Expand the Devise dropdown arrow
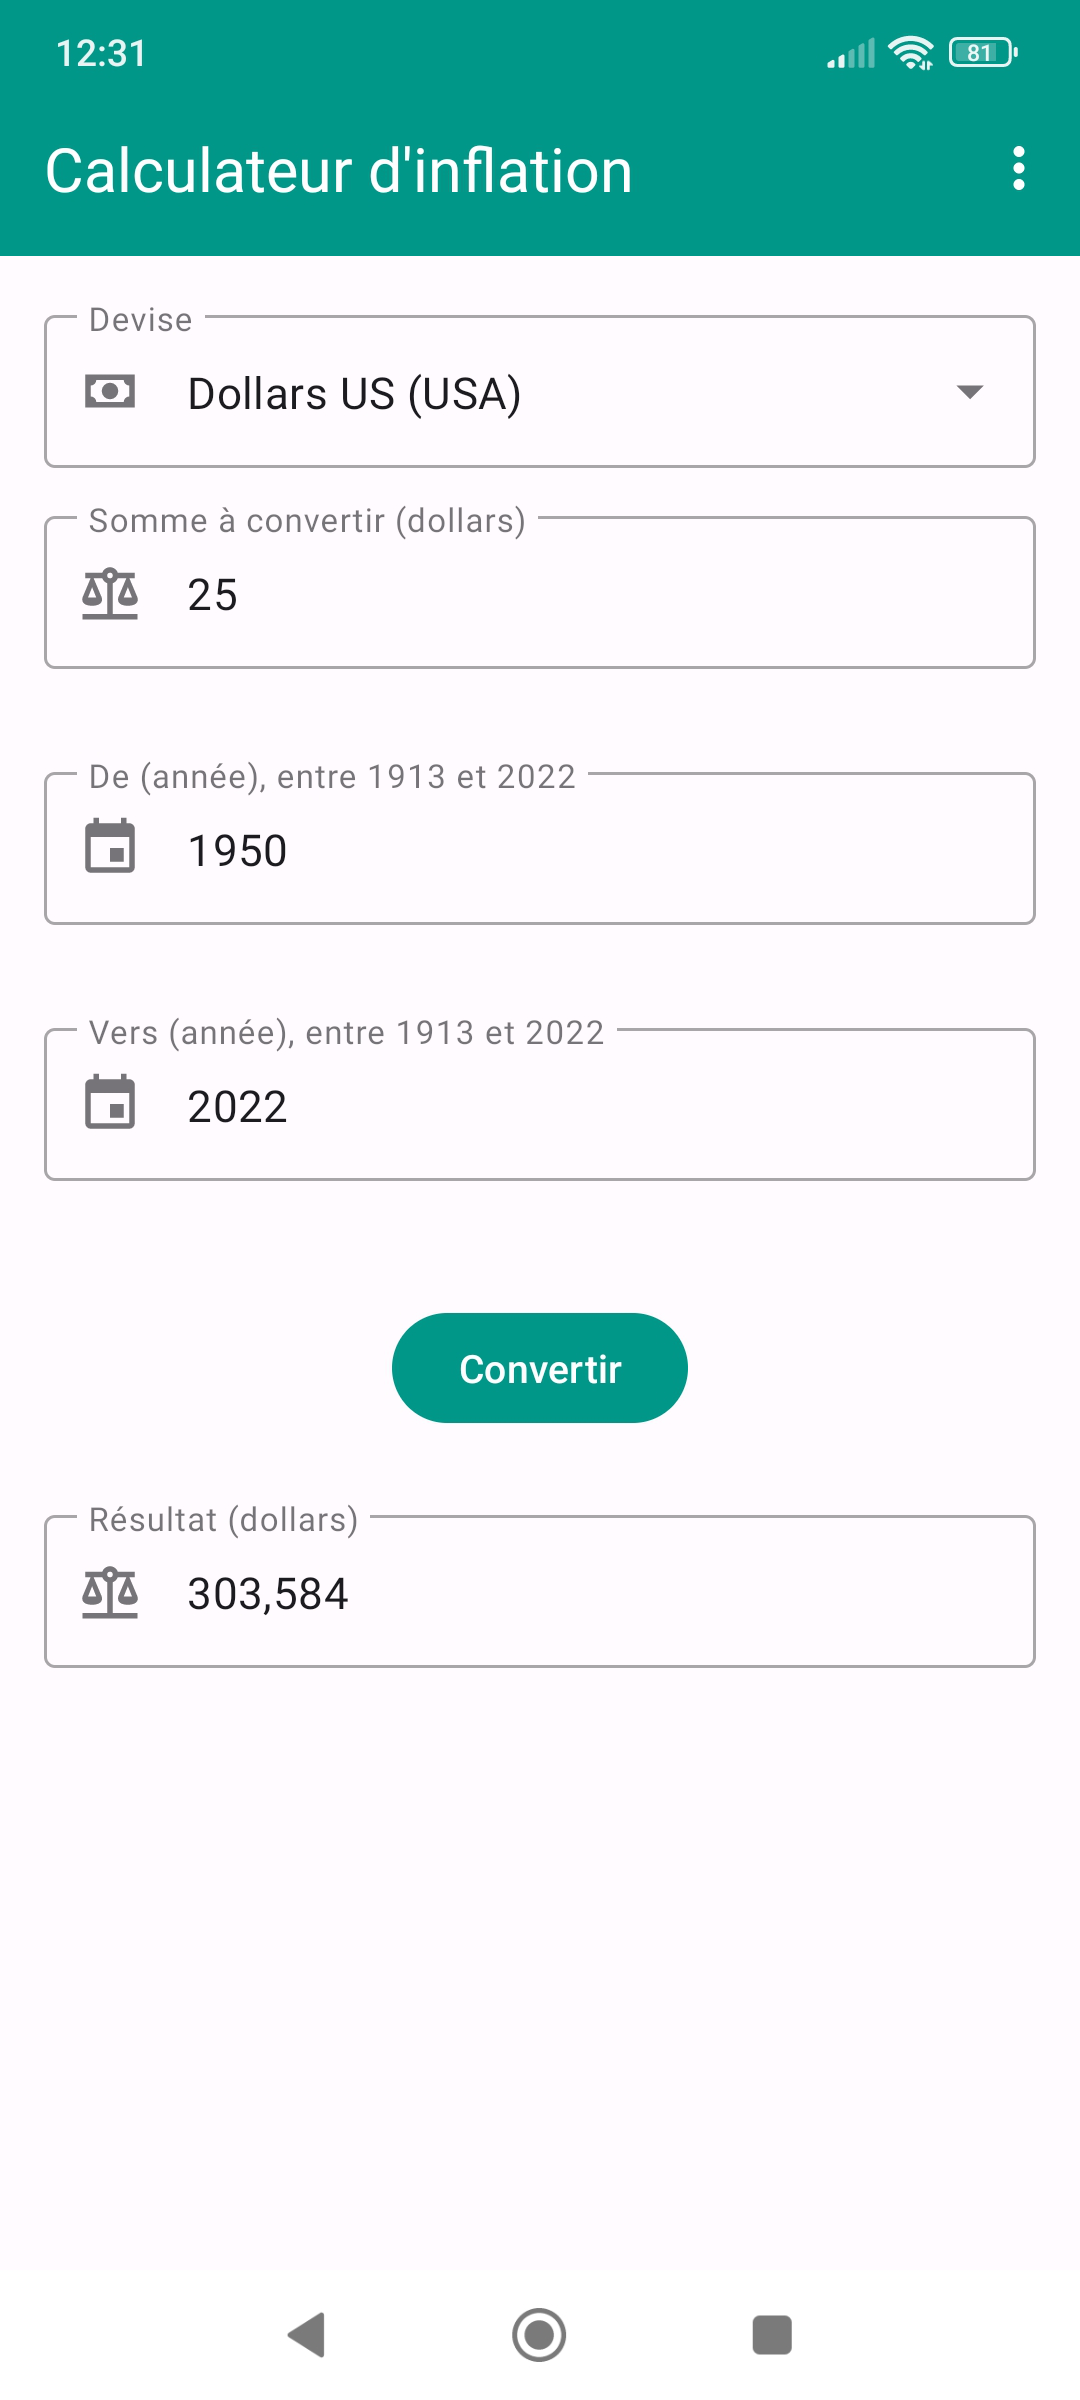This screenshot has height=2400, width=1080. pos(969,391)
